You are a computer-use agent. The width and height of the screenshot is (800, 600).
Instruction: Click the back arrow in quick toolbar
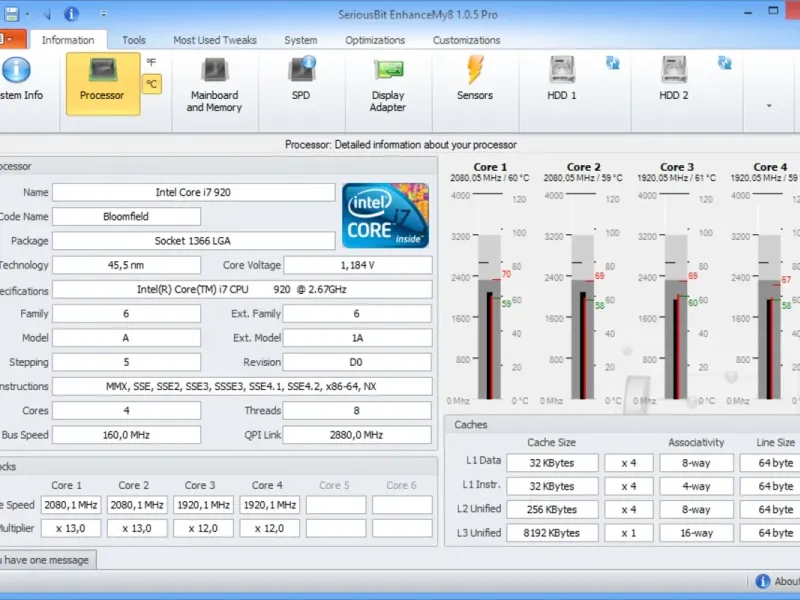[x=47, y=14]
